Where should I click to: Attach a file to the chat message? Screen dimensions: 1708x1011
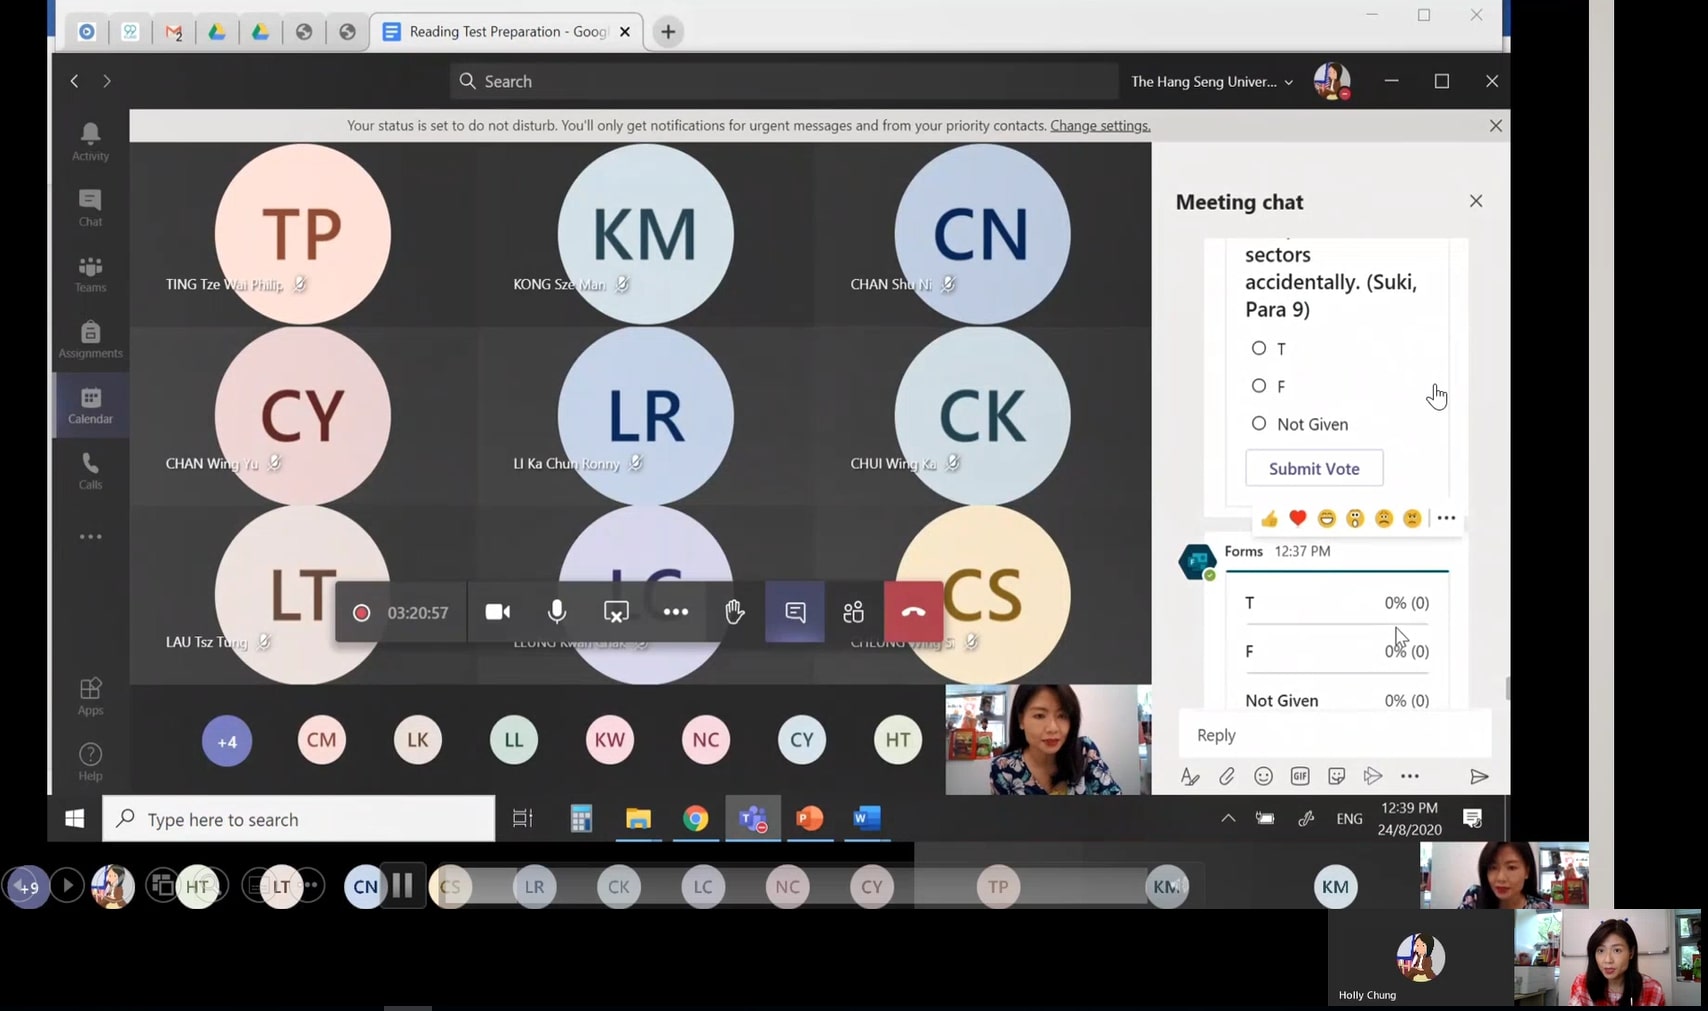pos(1227,776)
